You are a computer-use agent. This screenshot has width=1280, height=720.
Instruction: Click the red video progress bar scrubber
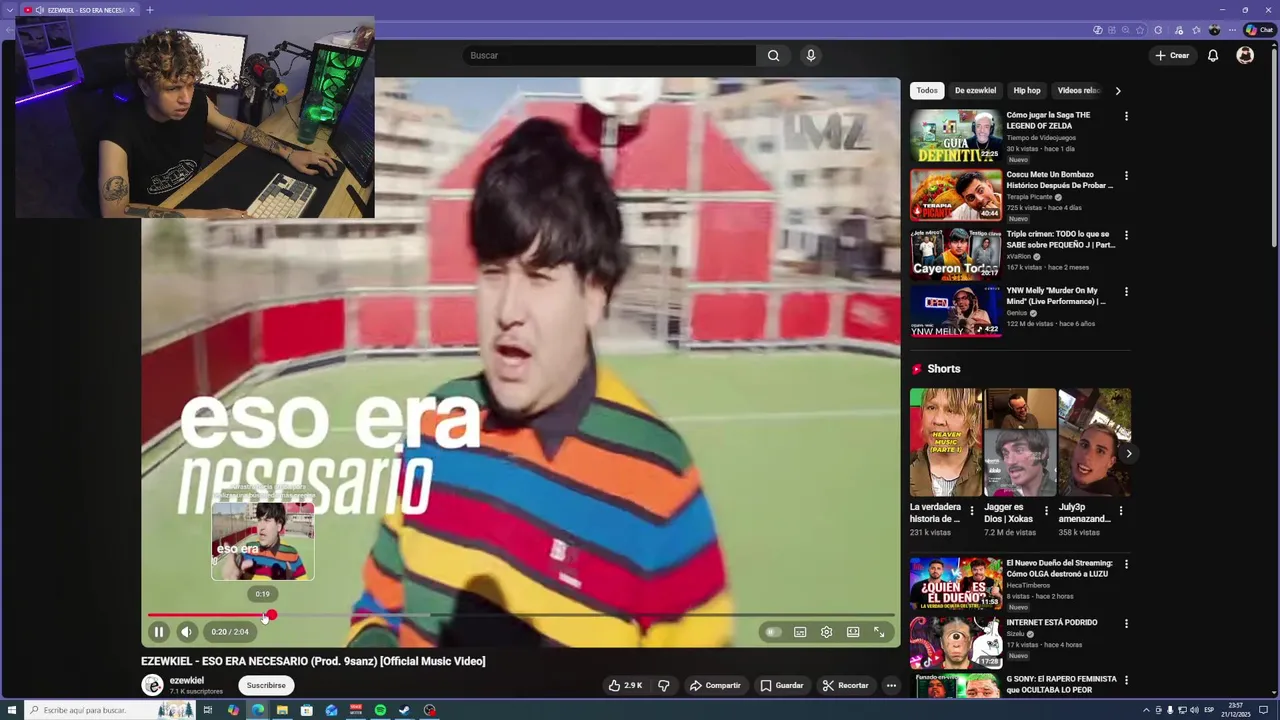click(x=270, y=616)
